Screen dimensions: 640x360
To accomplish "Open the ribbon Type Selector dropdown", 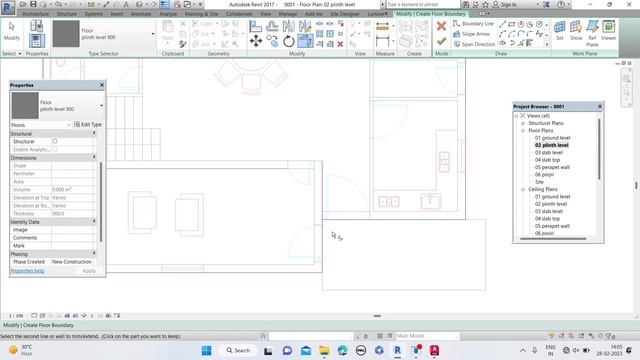I will point(153,34).
